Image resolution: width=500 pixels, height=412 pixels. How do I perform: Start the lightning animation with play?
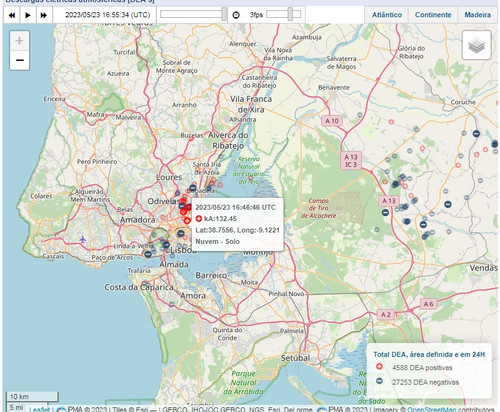click(28, 15)
